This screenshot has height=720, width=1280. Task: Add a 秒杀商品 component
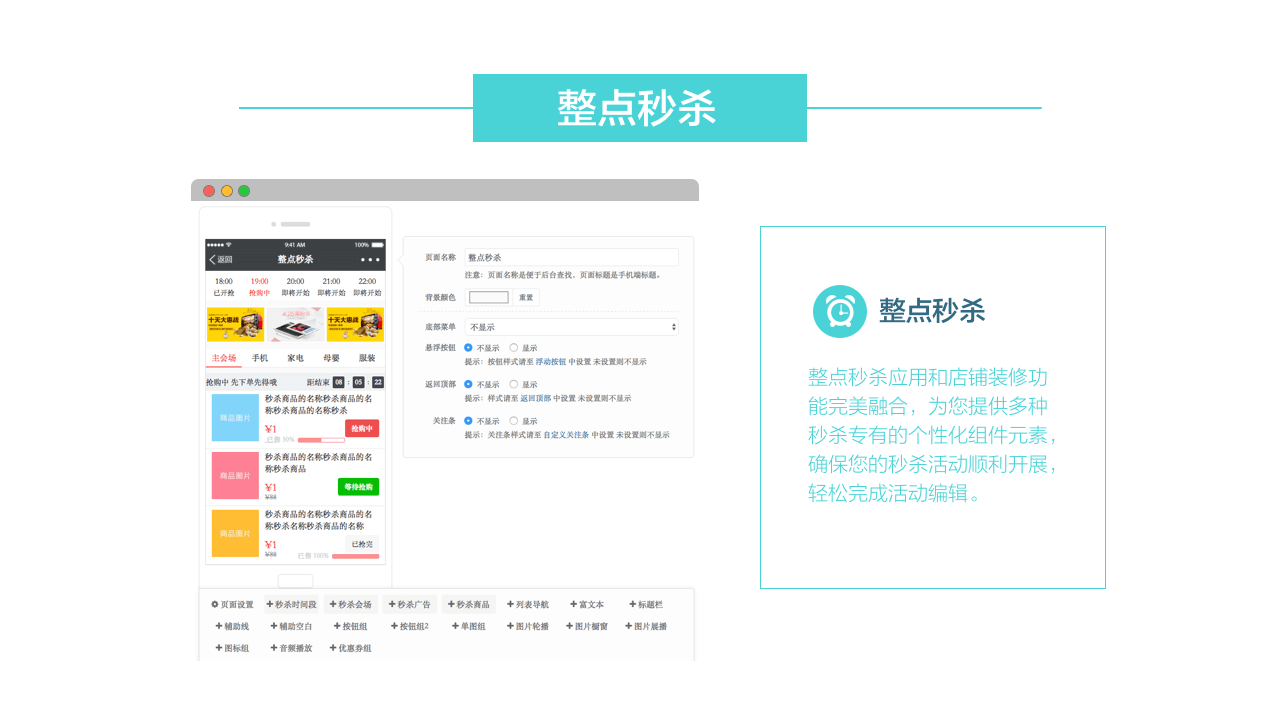point(468,605)
